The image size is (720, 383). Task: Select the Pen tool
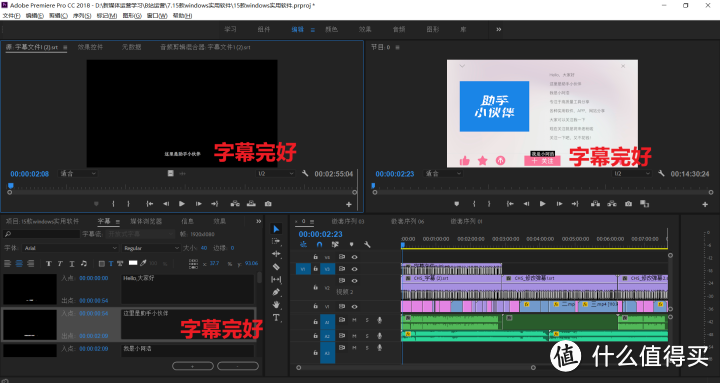pyautogui.click(x=276, y=292)
